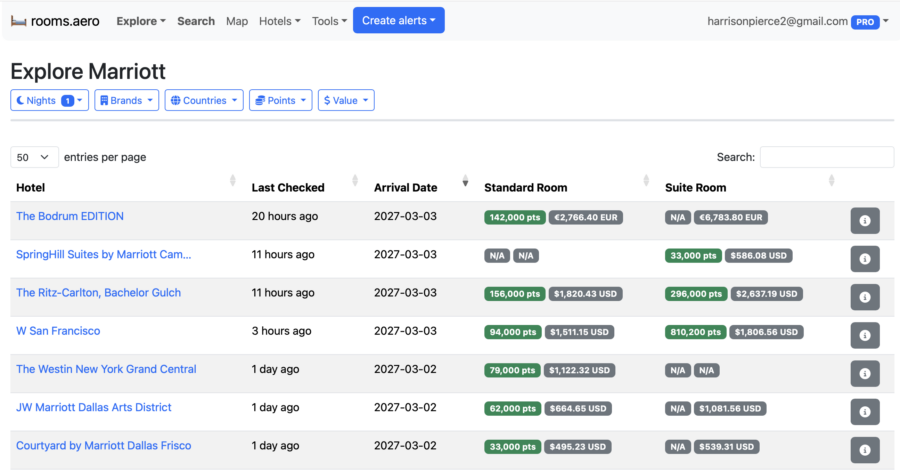Click the $539.31 USD suite price
The height and width of the screenshot is (472, 900).
pos(727,447)
